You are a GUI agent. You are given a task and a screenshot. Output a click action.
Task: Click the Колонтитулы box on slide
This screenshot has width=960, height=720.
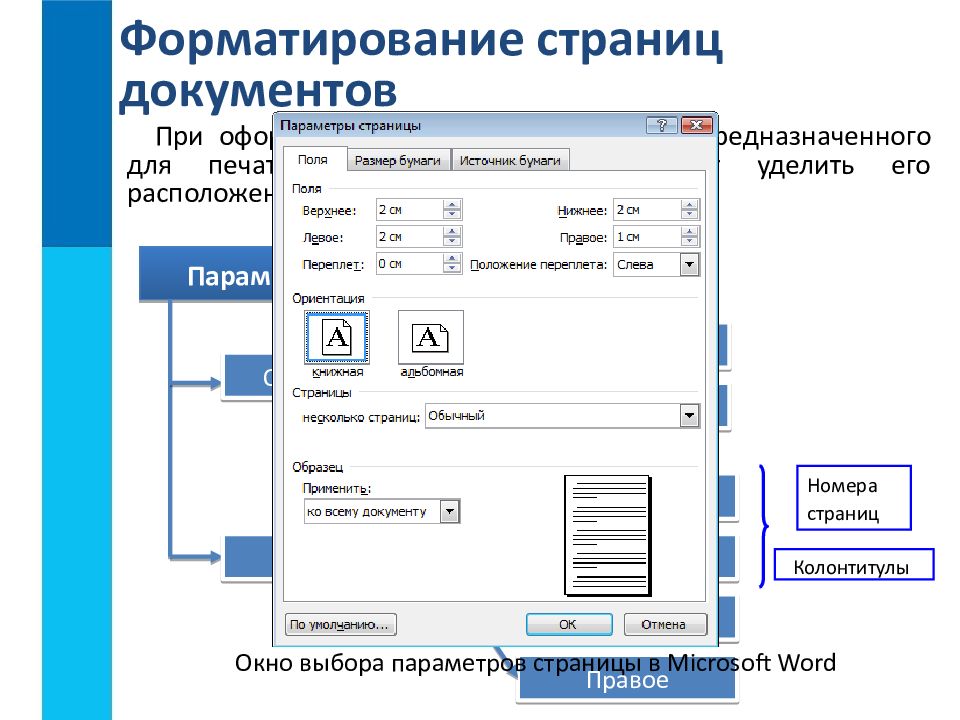pyautogui.click(x=851, y=568)
